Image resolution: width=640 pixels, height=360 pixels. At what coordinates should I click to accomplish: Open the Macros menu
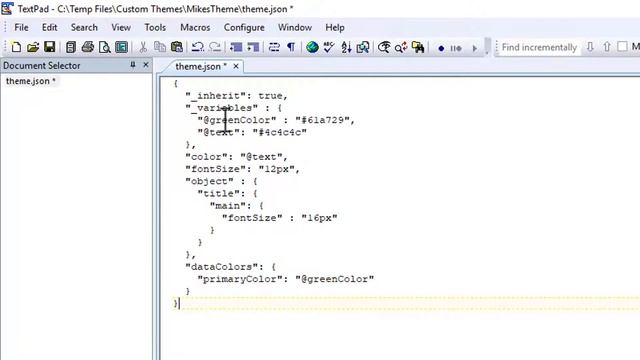[195, 27]
